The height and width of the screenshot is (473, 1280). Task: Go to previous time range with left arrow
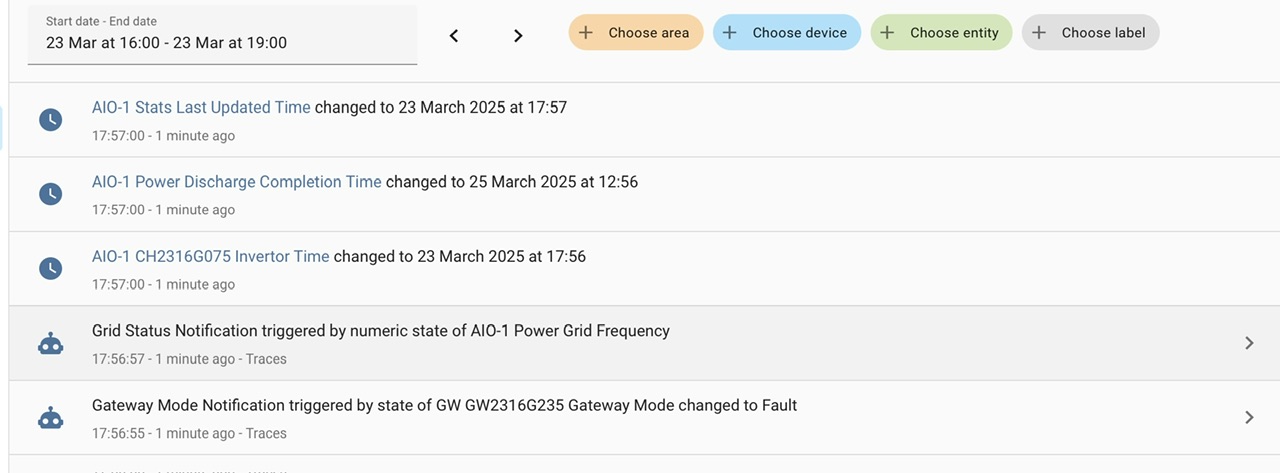click(454, 36)
